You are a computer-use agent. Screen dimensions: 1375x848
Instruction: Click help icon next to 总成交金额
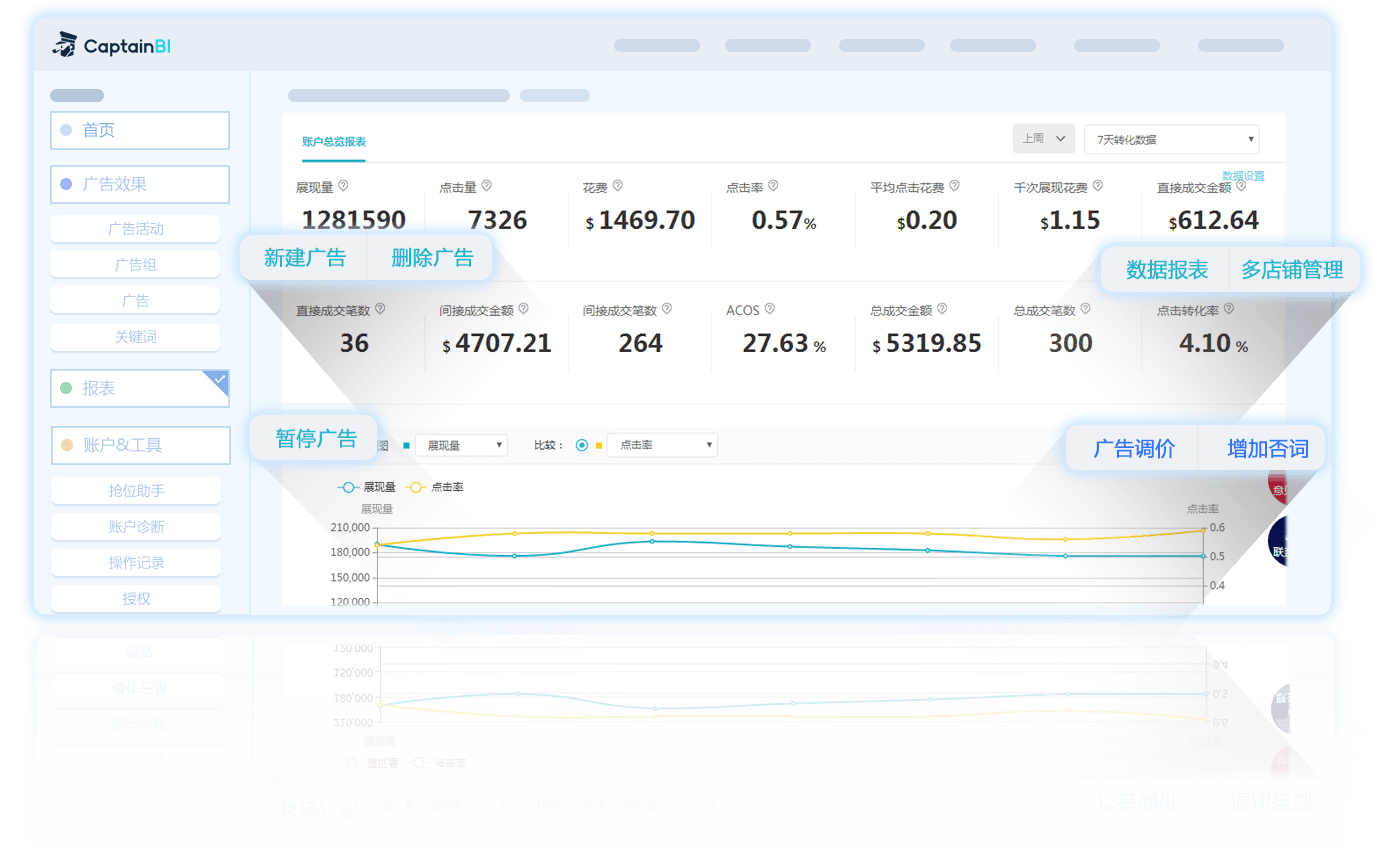pyautogui.click(x=942, y=309)
